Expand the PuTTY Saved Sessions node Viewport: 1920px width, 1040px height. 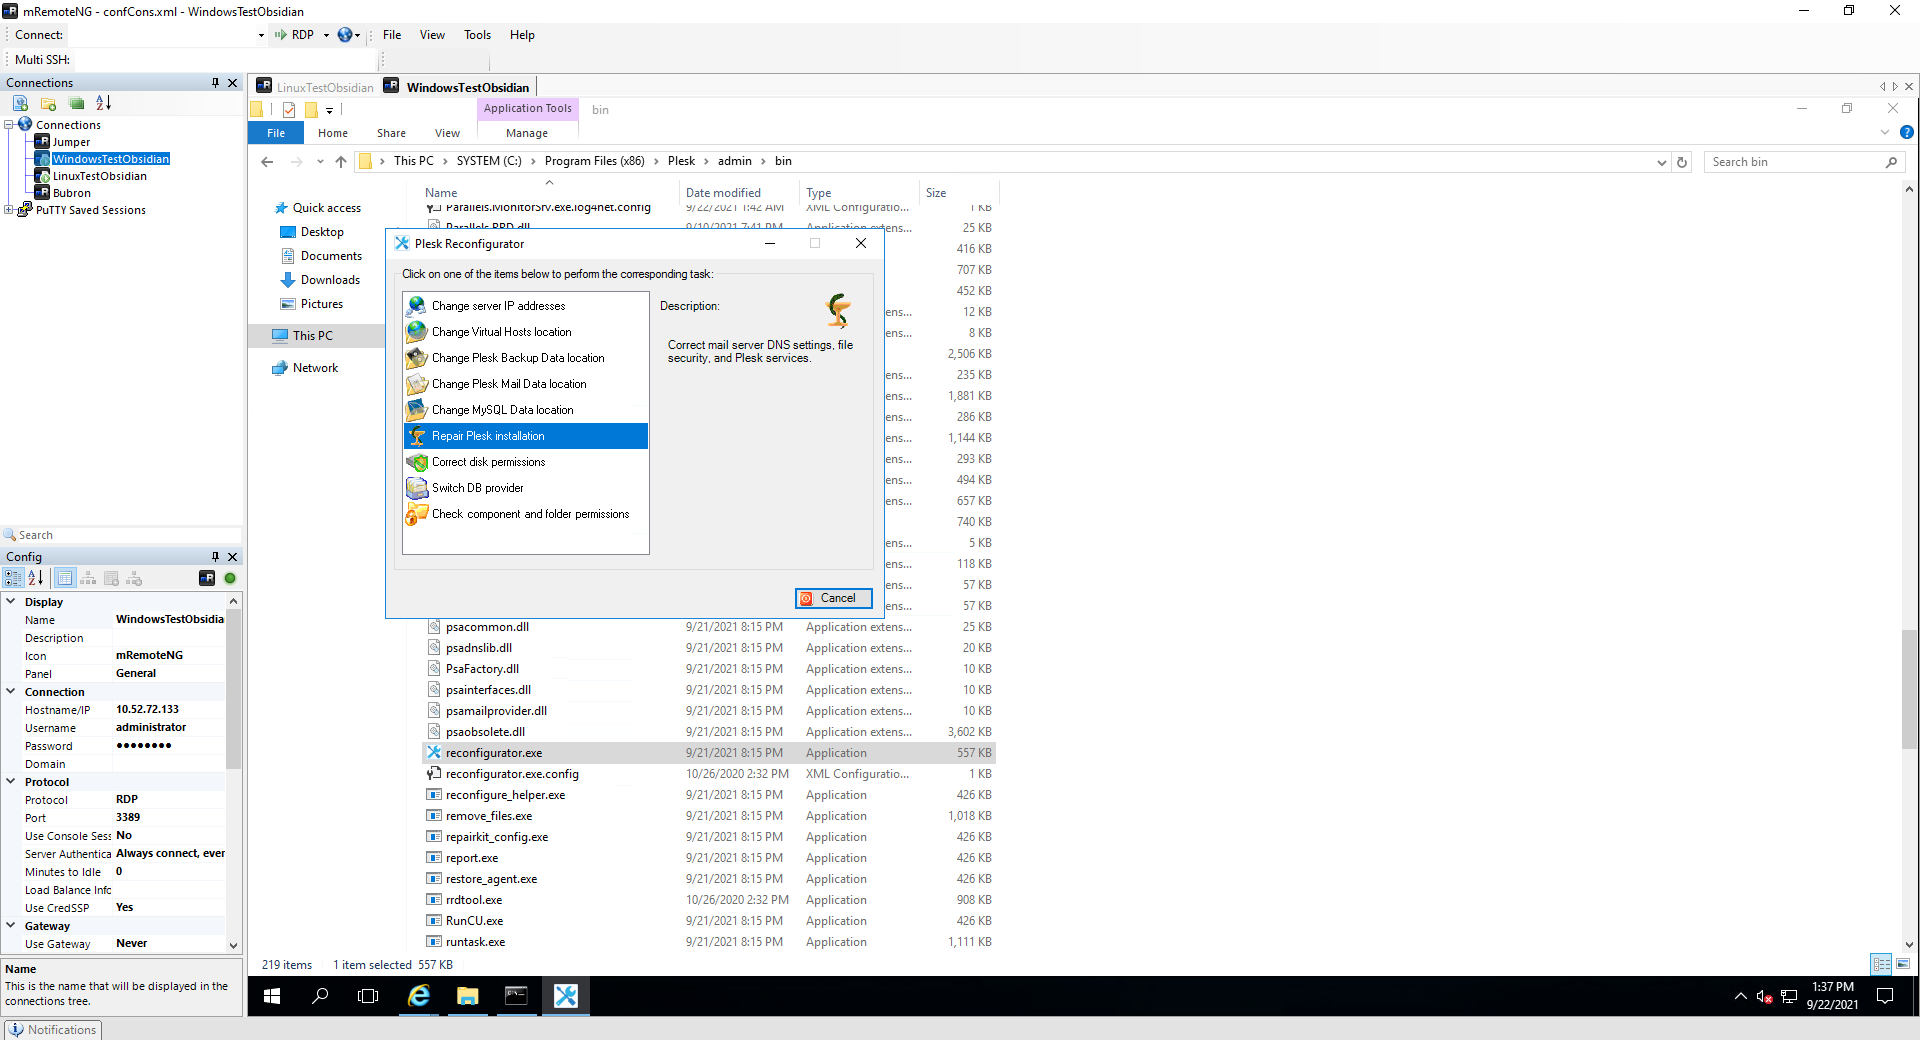[9, 210]
